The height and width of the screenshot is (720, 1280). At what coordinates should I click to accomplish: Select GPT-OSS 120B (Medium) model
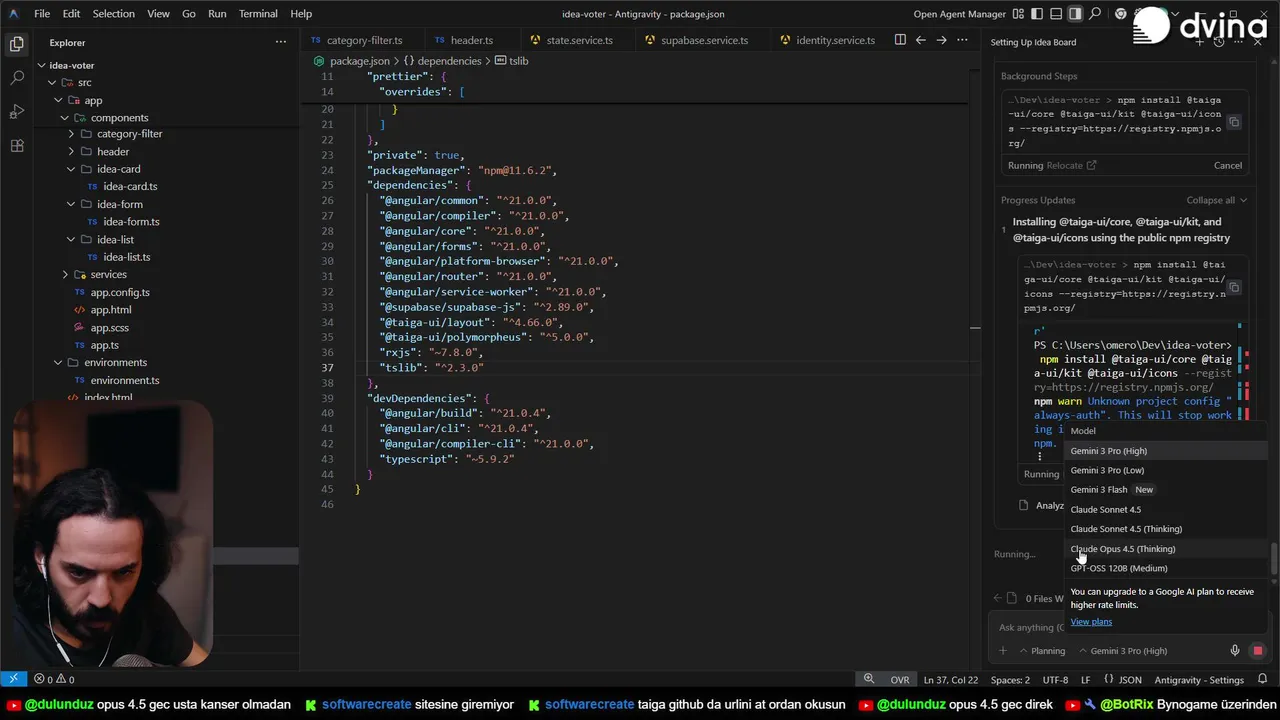(x=1165, y=568)
